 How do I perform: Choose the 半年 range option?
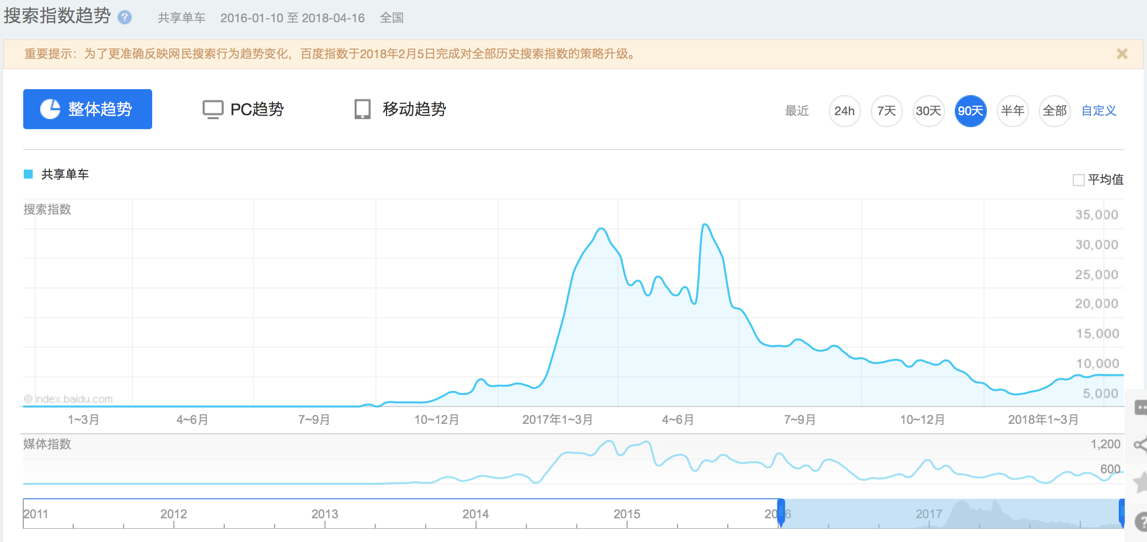coord(1012,111)
